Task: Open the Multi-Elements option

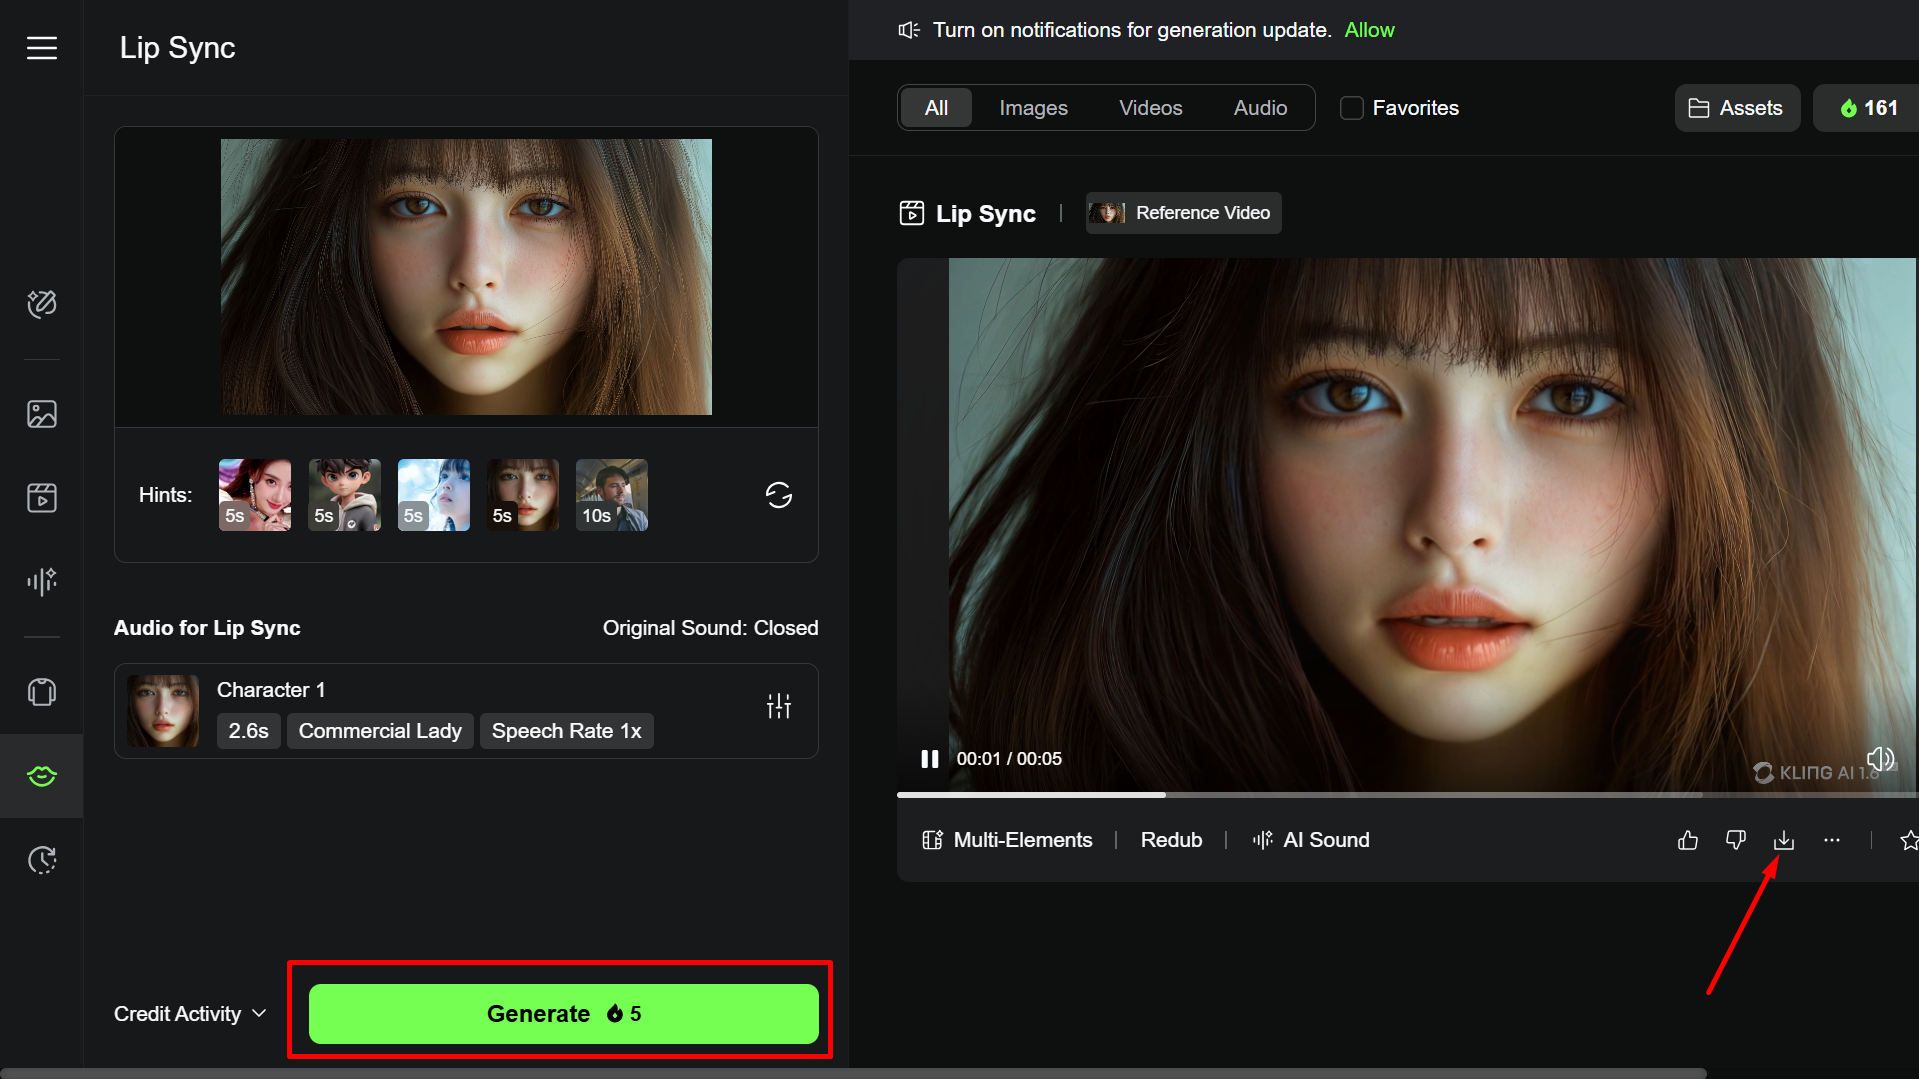Action: tap(1007, 840)
